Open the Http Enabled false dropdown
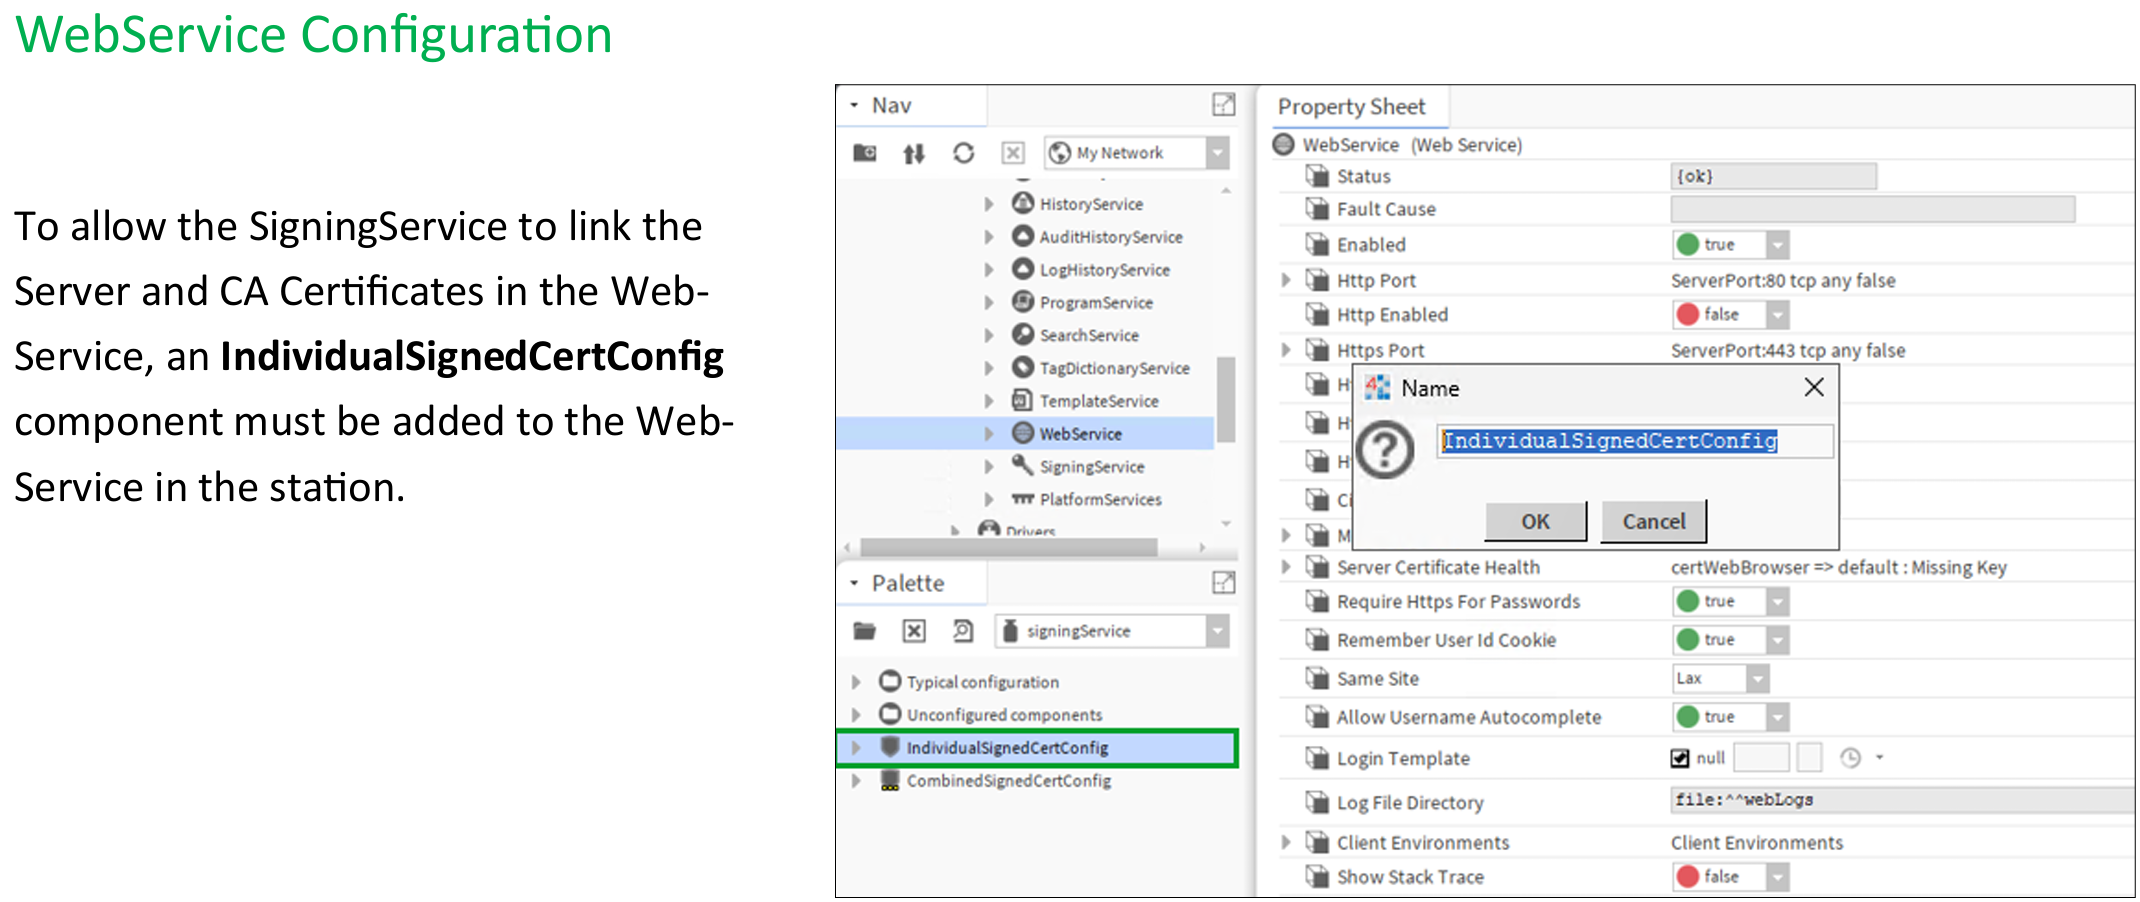 (x=1777, y=315)
